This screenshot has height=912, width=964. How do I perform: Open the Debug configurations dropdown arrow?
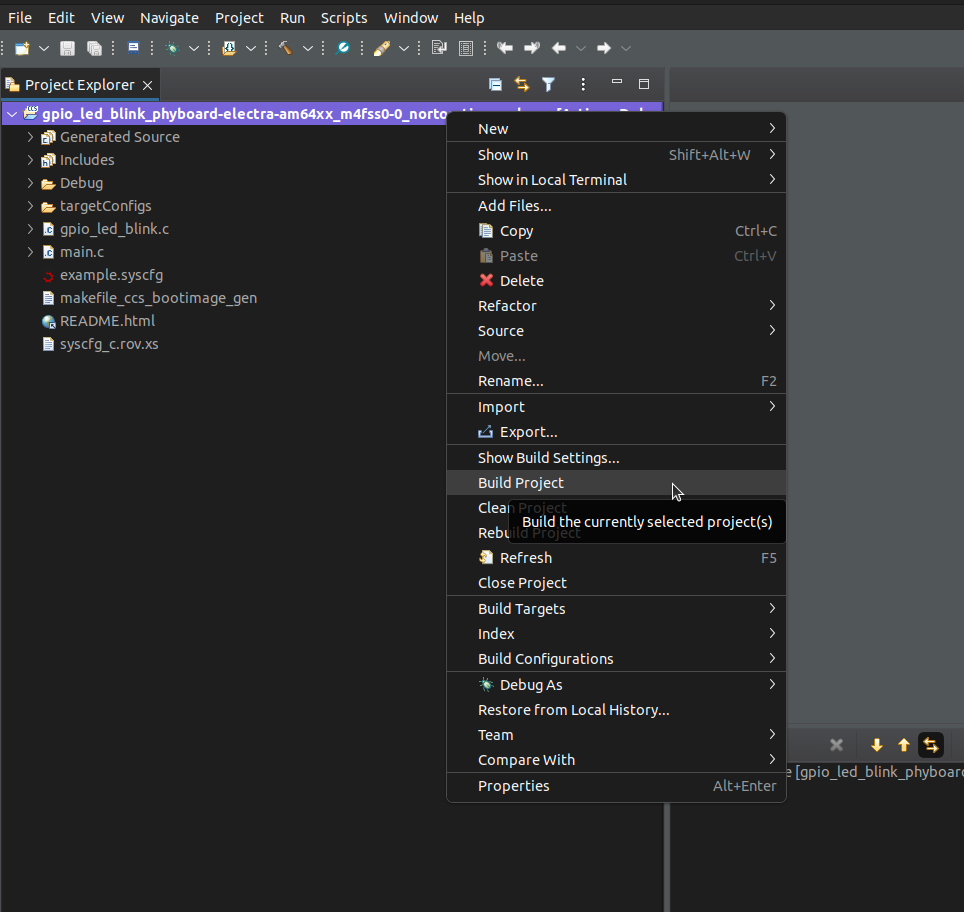click(x=194, y=48)
